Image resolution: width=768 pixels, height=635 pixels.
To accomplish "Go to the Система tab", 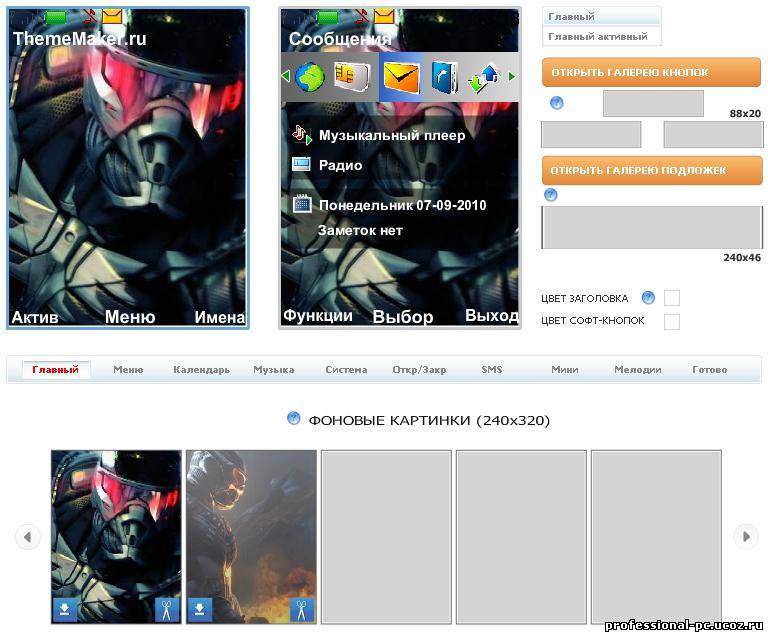I will pos(346,369).
